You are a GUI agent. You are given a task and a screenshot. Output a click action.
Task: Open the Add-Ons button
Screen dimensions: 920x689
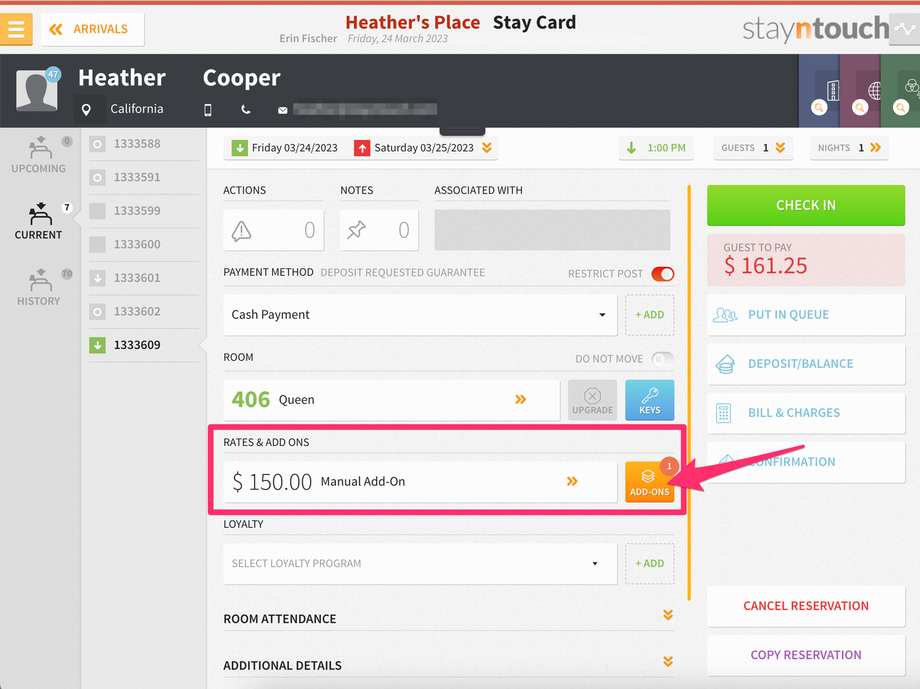point(650,482)
